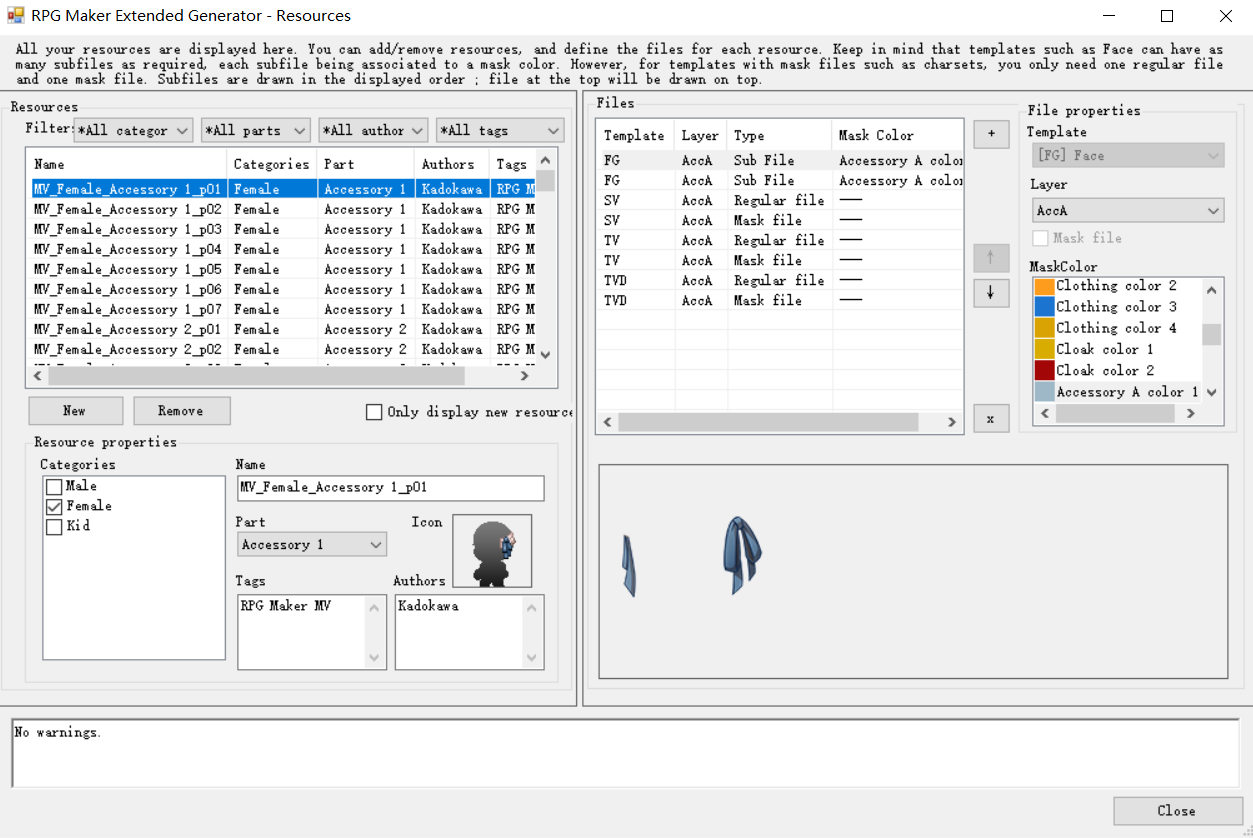
Task: Toggle the Mask file checkbox
Action: (x=1041, y=238)
